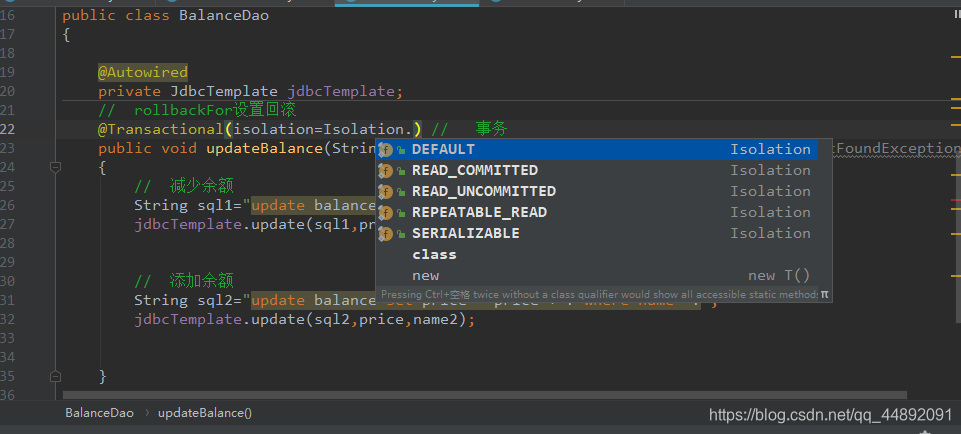Collapse fold marker at line 35
The width and height of the screenshot is (961, 434).
55,376
